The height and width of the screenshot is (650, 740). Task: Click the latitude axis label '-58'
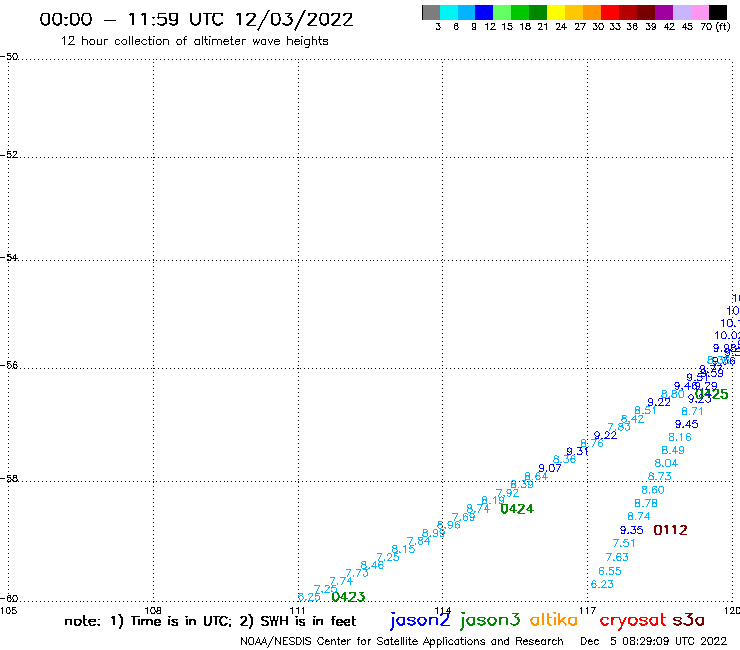pos(9,478)
